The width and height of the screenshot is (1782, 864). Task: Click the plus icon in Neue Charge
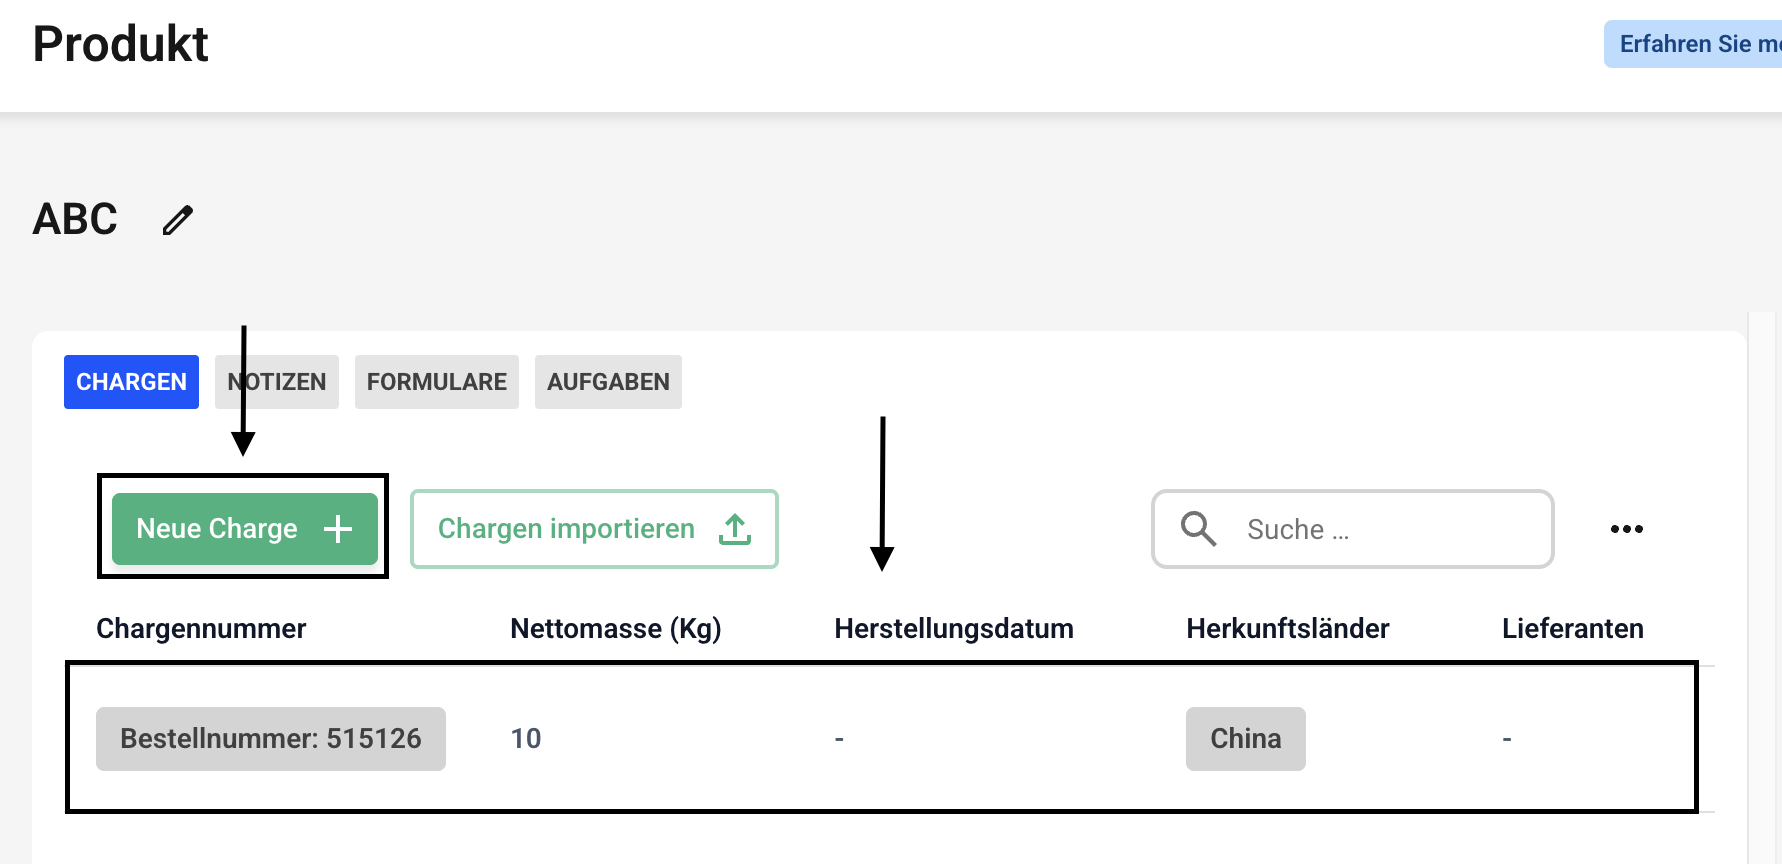pos(338,529)
